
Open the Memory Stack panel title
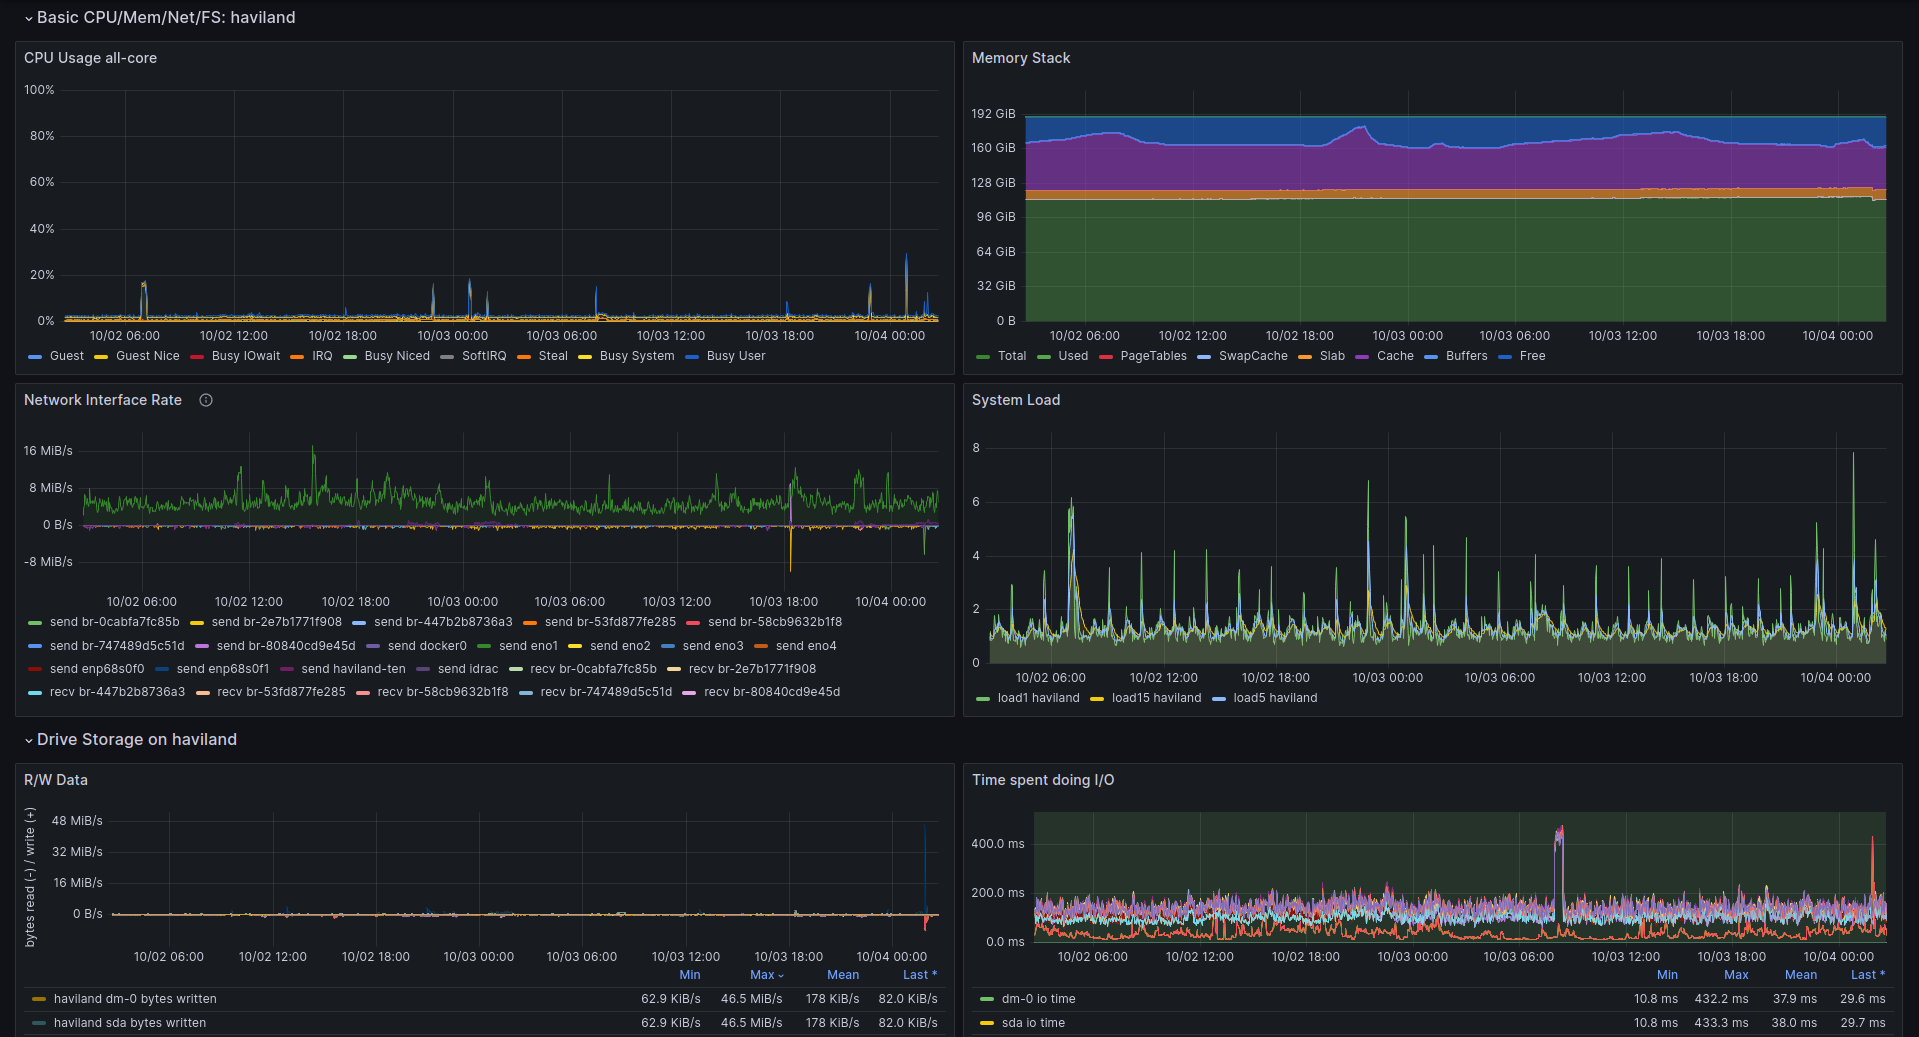tap(1021, 58)
